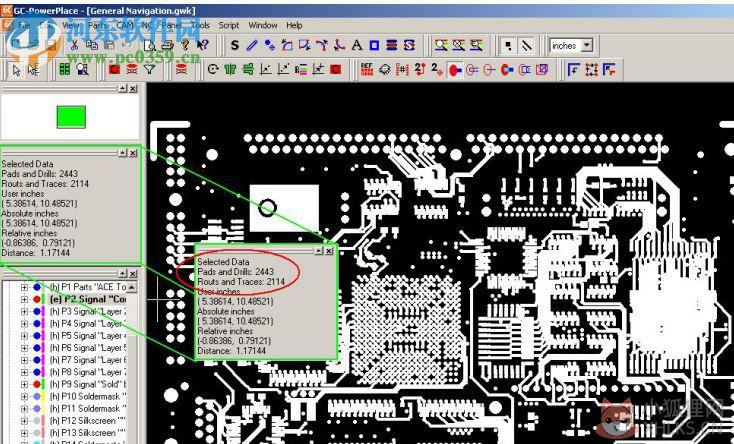
Task: Select the Add Text 'A' tool
Action: 357,45
